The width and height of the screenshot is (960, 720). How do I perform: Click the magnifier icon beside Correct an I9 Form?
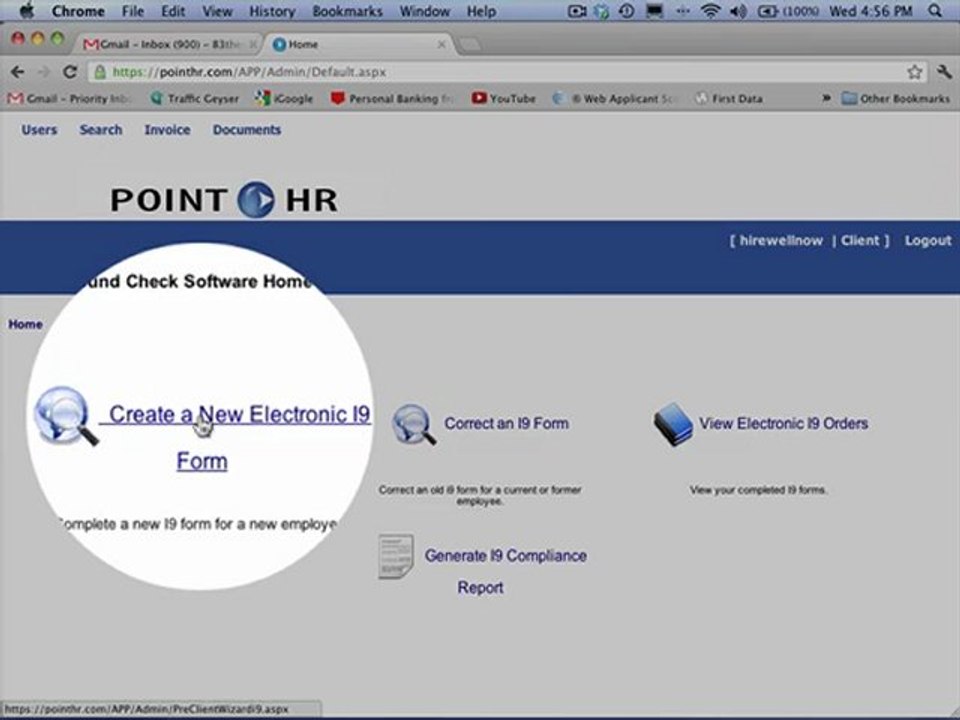[413, 424]
